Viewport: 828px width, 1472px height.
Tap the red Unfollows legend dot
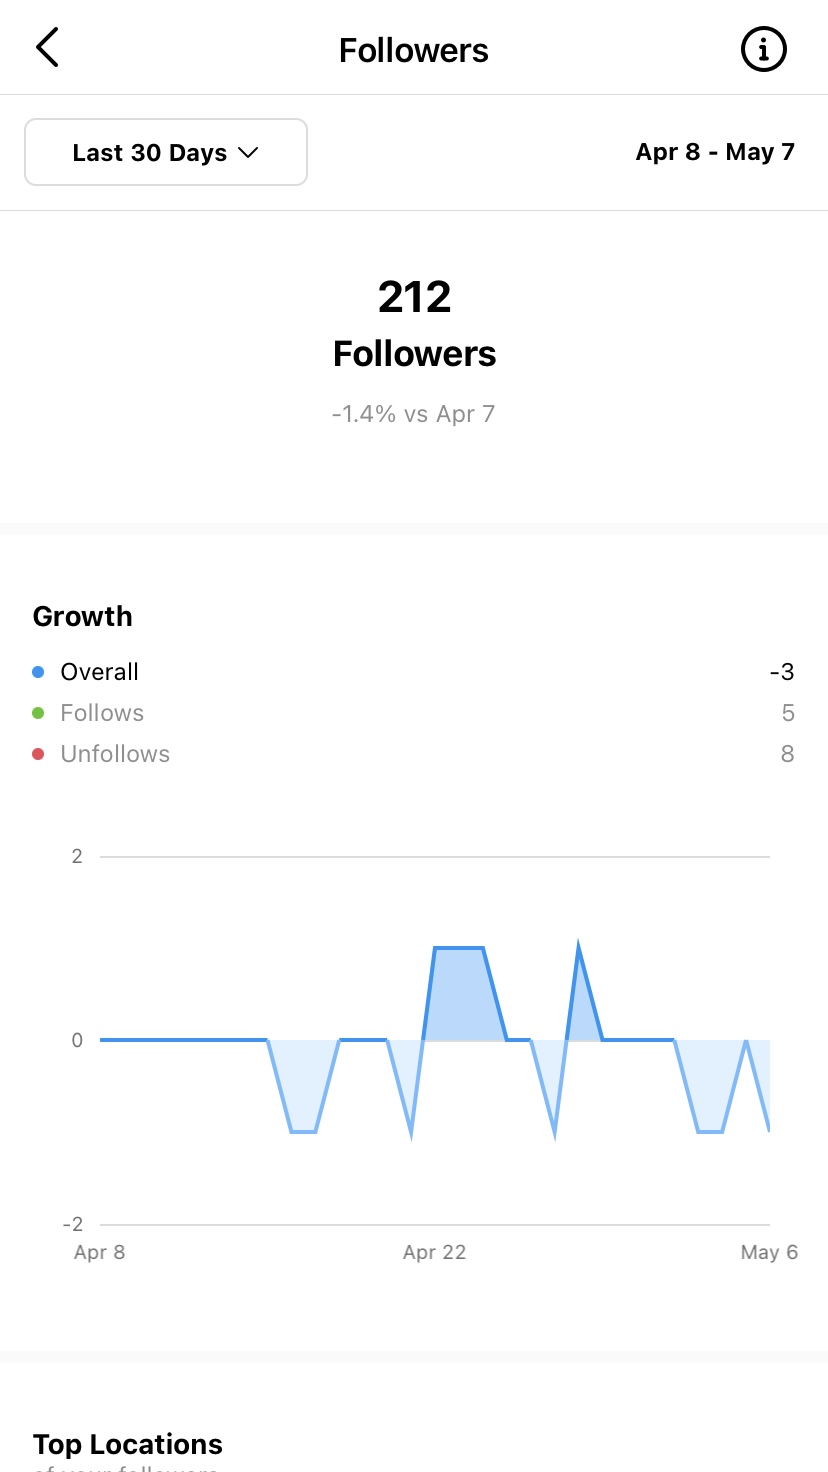click(x=38, y=754)
